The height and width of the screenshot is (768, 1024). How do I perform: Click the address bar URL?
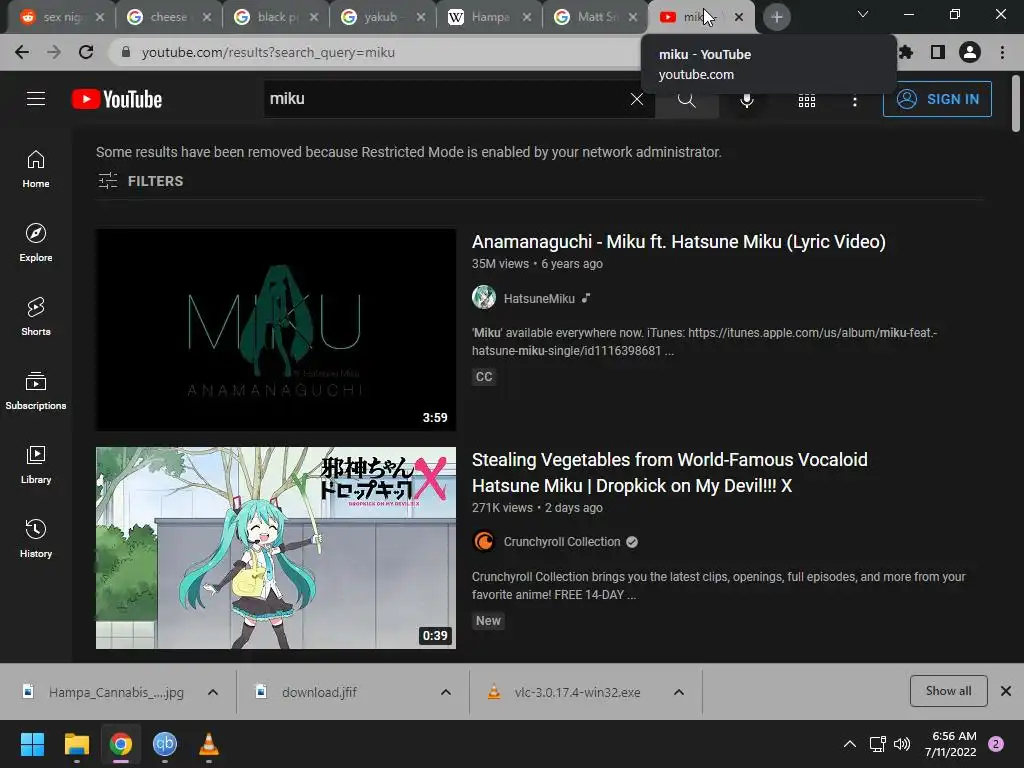(x=268, y=52)
